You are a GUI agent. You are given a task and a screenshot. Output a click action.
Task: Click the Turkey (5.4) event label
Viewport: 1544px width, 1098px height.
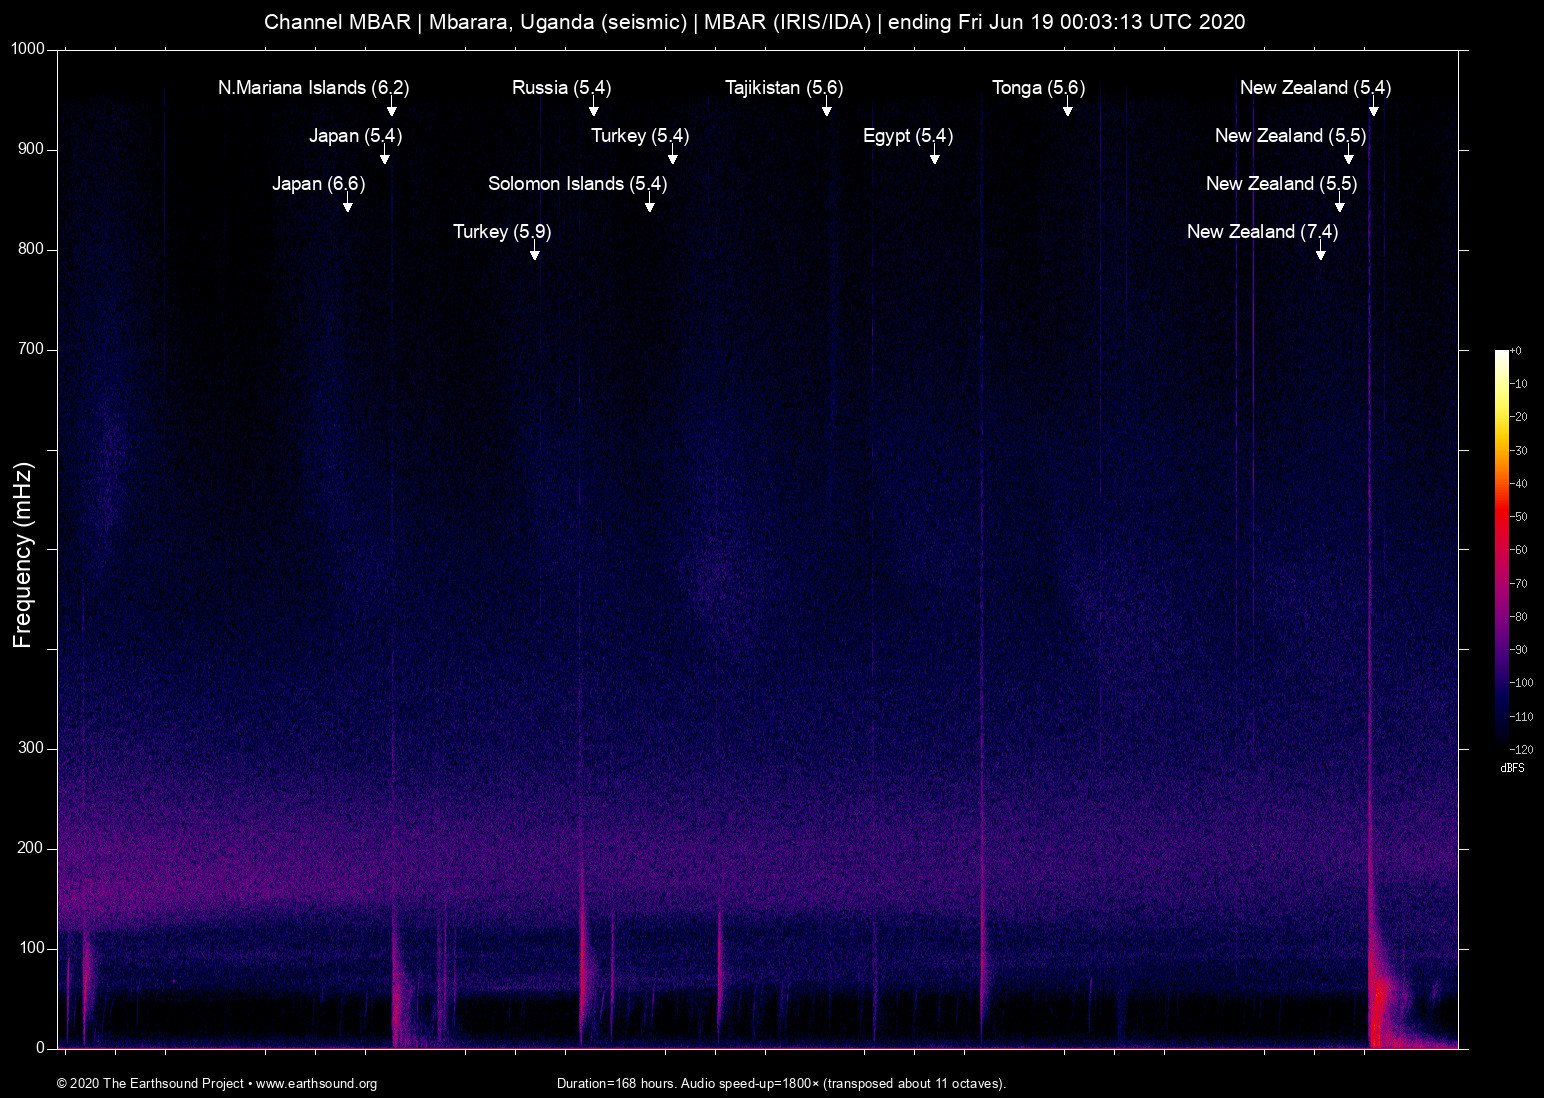(x=639, y=136)
